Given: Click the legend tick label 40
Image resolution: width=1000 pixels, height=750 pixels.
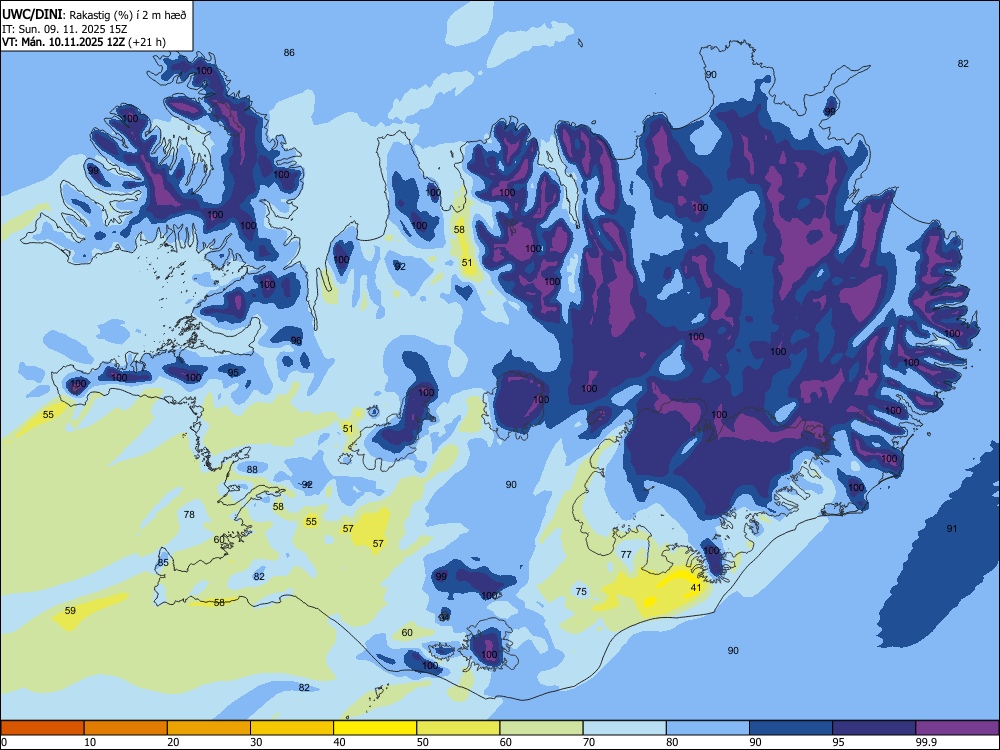Looking at the screenshot, I should click(x=340, y=742).
